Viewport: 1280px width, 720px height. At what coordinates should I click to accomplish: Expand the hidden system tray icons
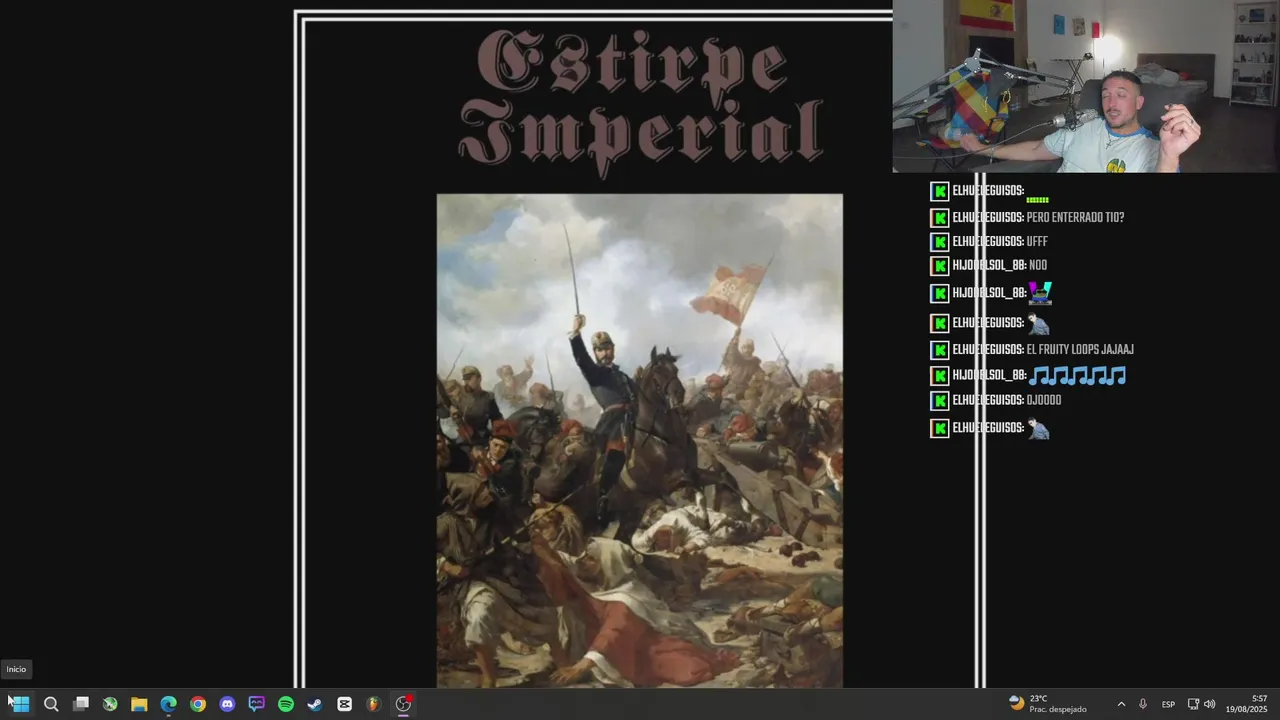click(x=1121, y=704)
